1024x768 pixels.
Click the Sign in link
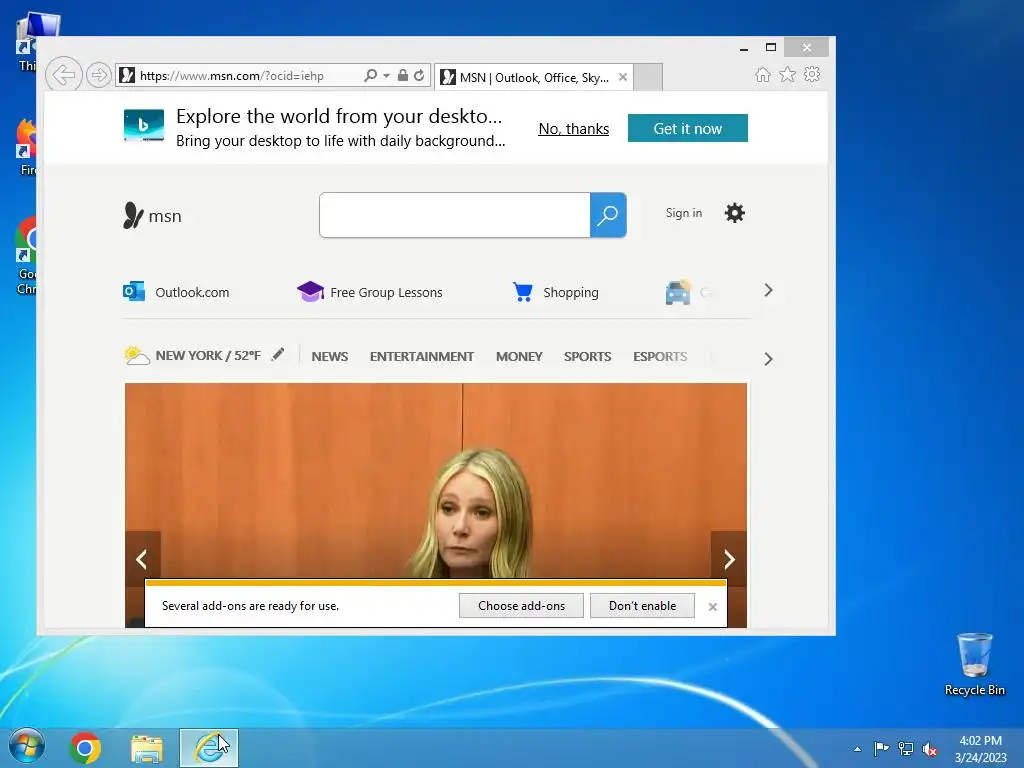(x=684, y=213)
